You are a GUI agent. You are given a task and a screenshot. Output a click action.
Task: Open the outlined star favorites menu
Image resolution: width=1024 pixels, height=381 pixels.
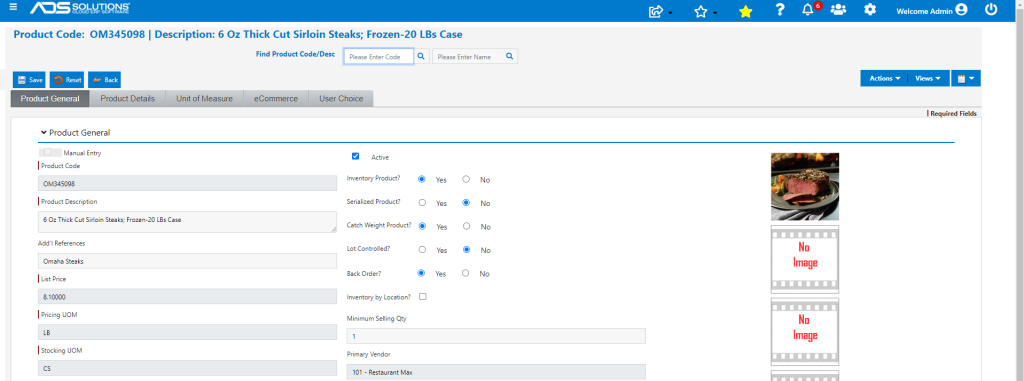tap(704, 11)
